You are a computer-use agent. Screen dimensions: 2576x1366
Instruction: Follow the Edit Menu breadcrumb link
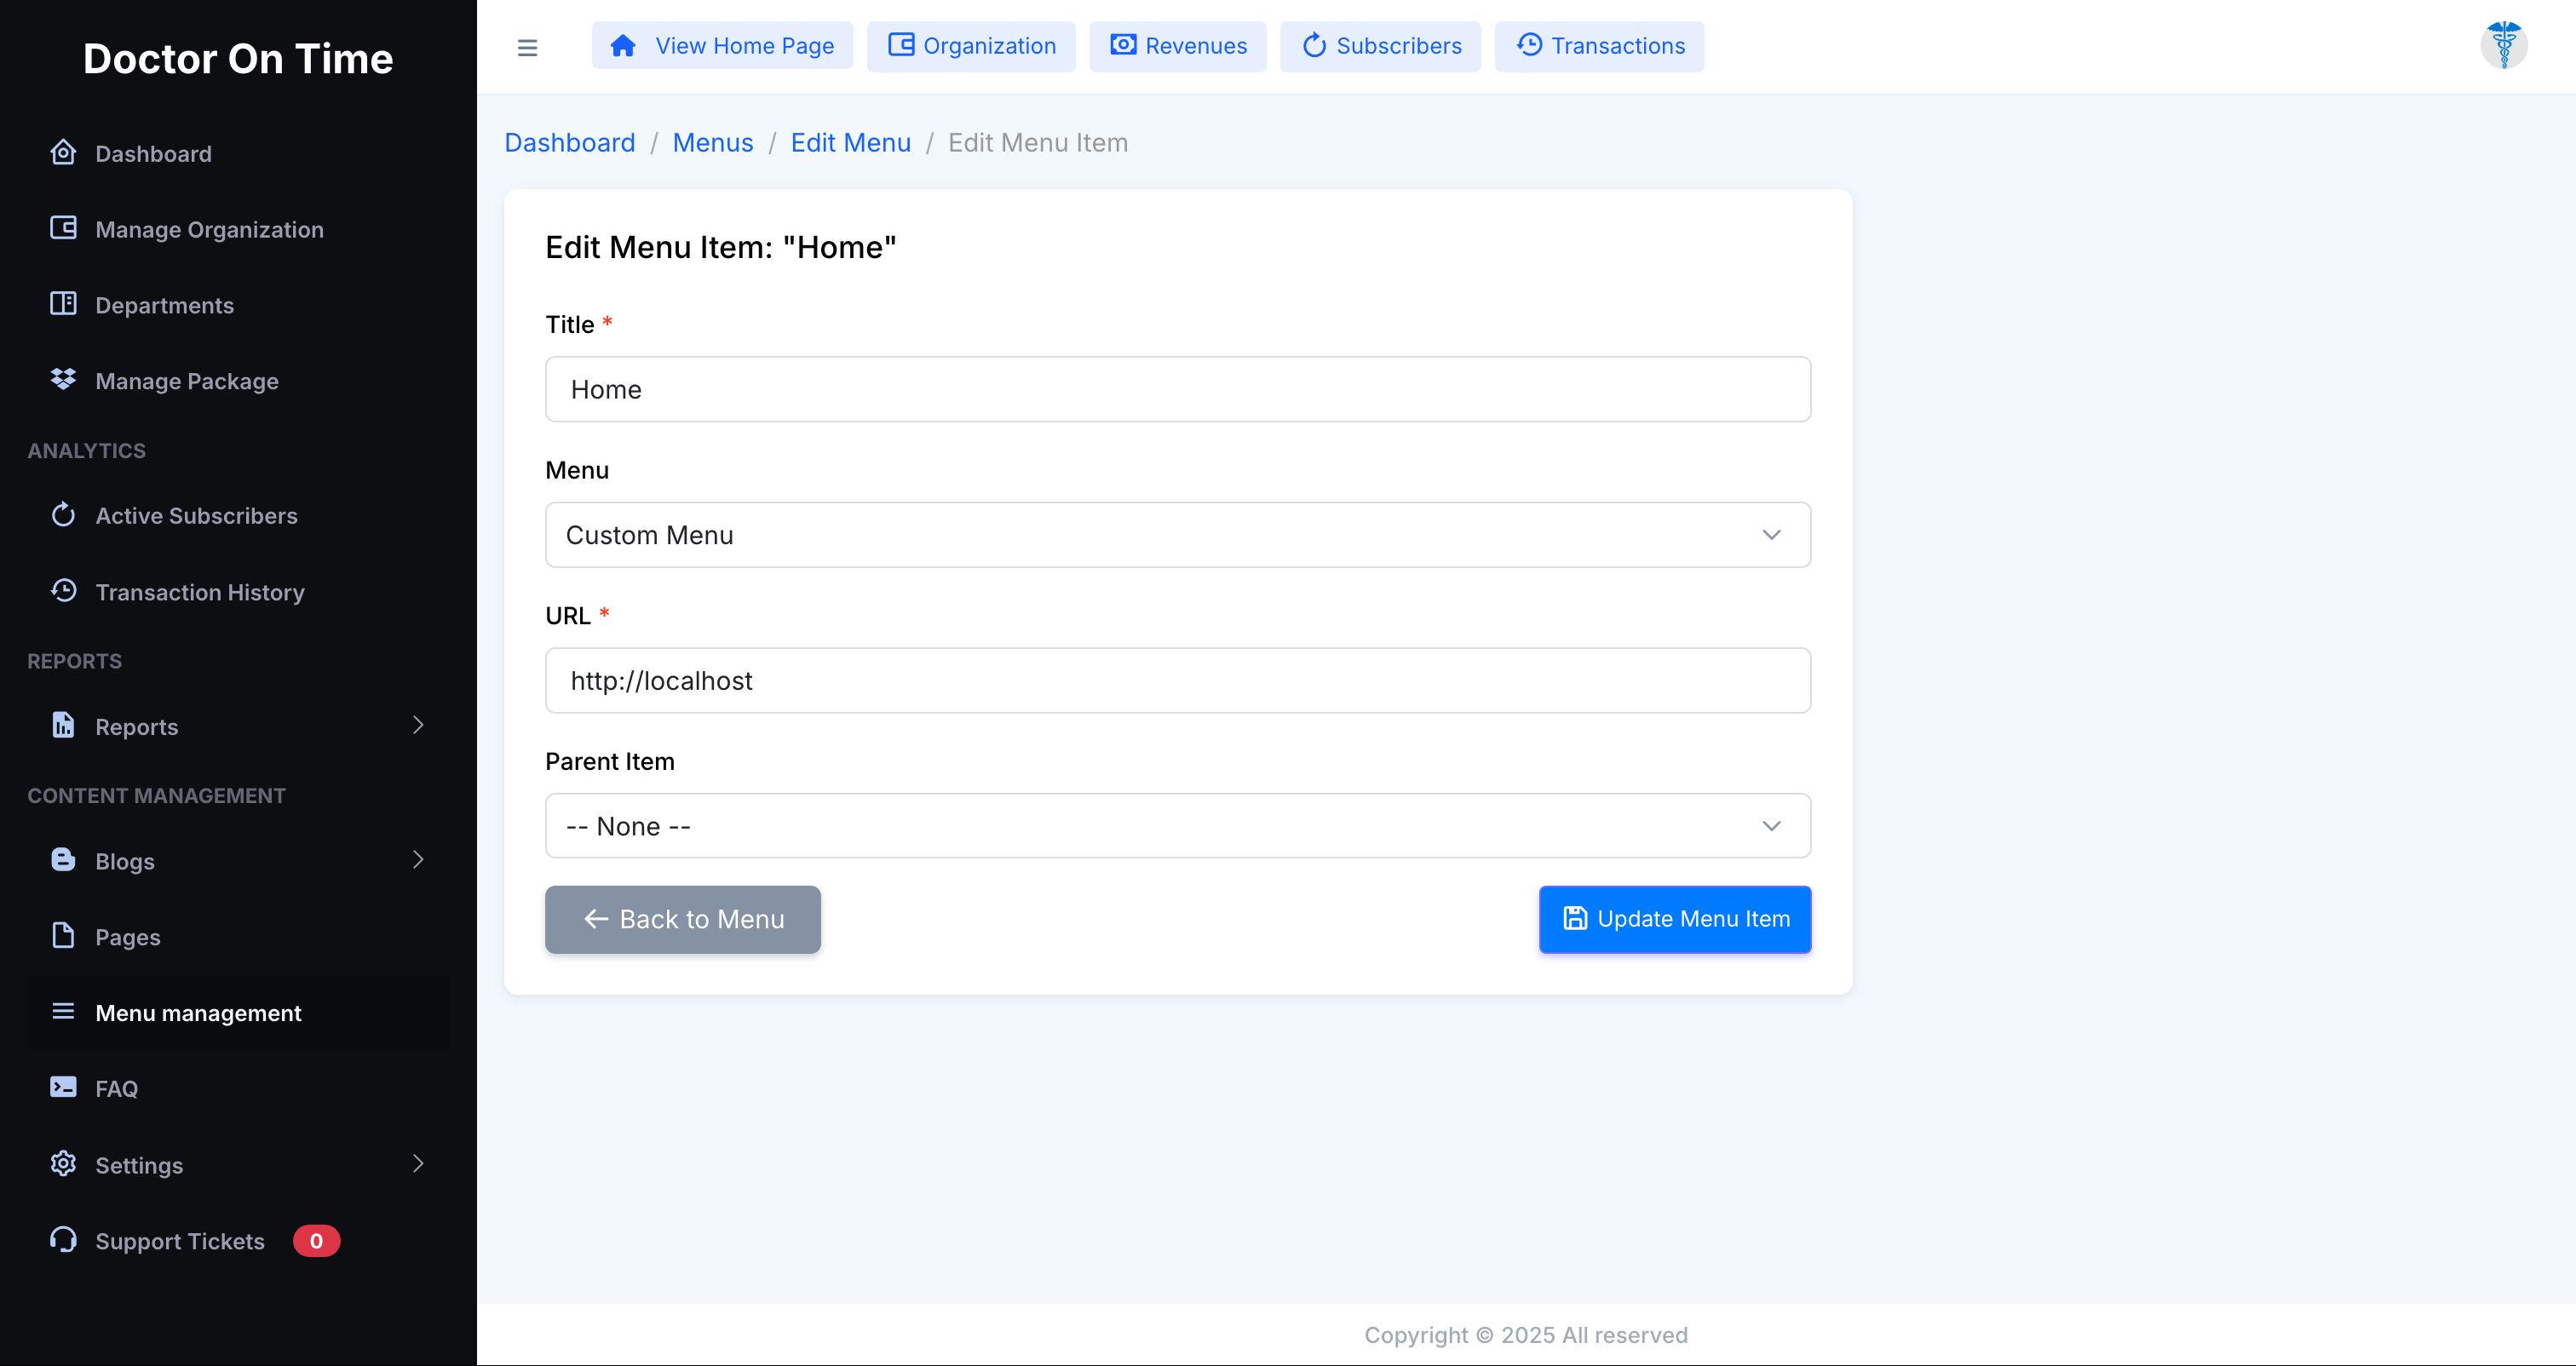click(851, 143)
